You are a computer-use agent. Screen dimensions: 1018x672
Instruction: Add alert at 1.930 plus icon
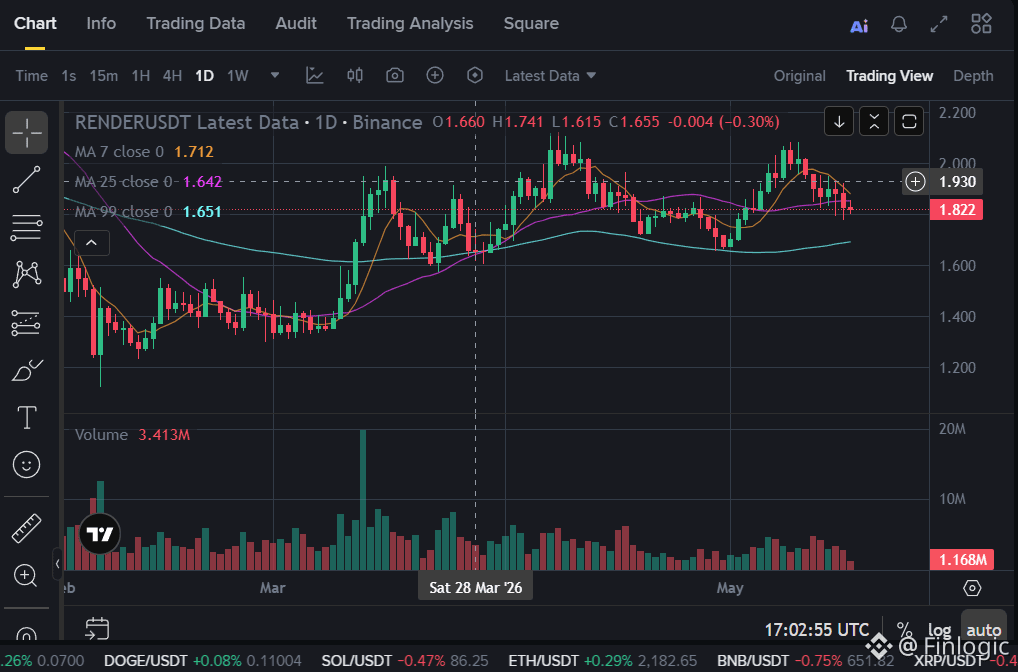[x=915, y=182]
